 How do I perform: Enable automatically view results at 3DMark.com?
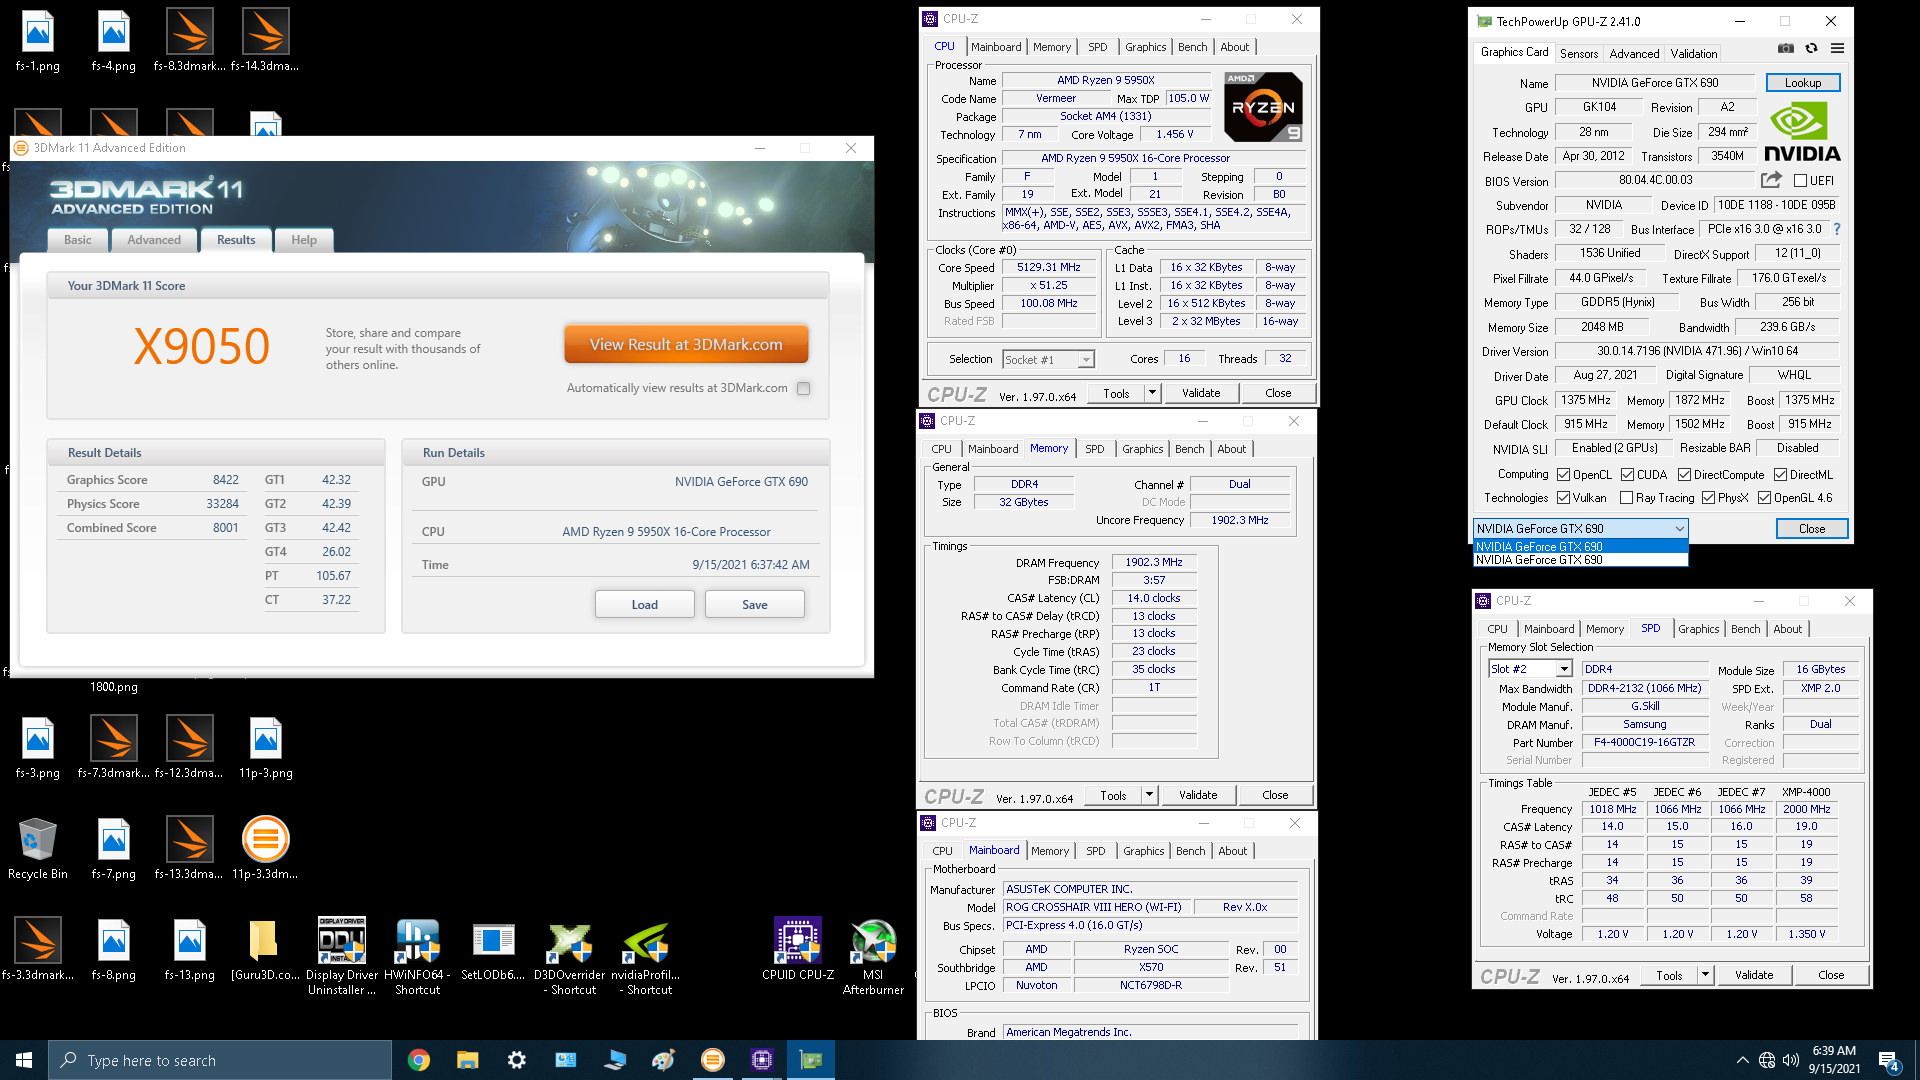click(x=803, y=389)
